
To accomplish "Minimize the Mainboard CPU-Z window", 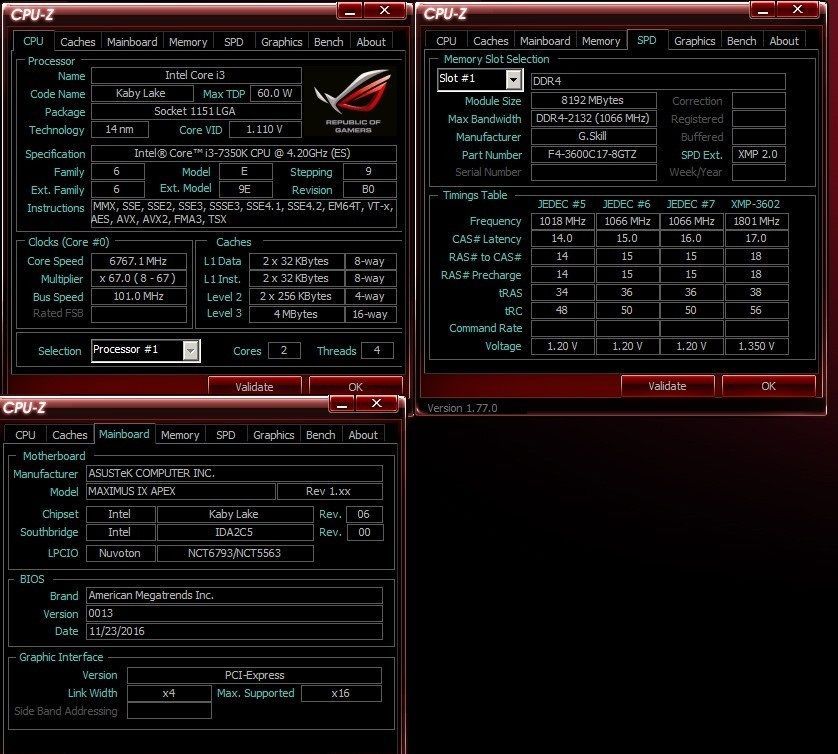I will [342, 403].
